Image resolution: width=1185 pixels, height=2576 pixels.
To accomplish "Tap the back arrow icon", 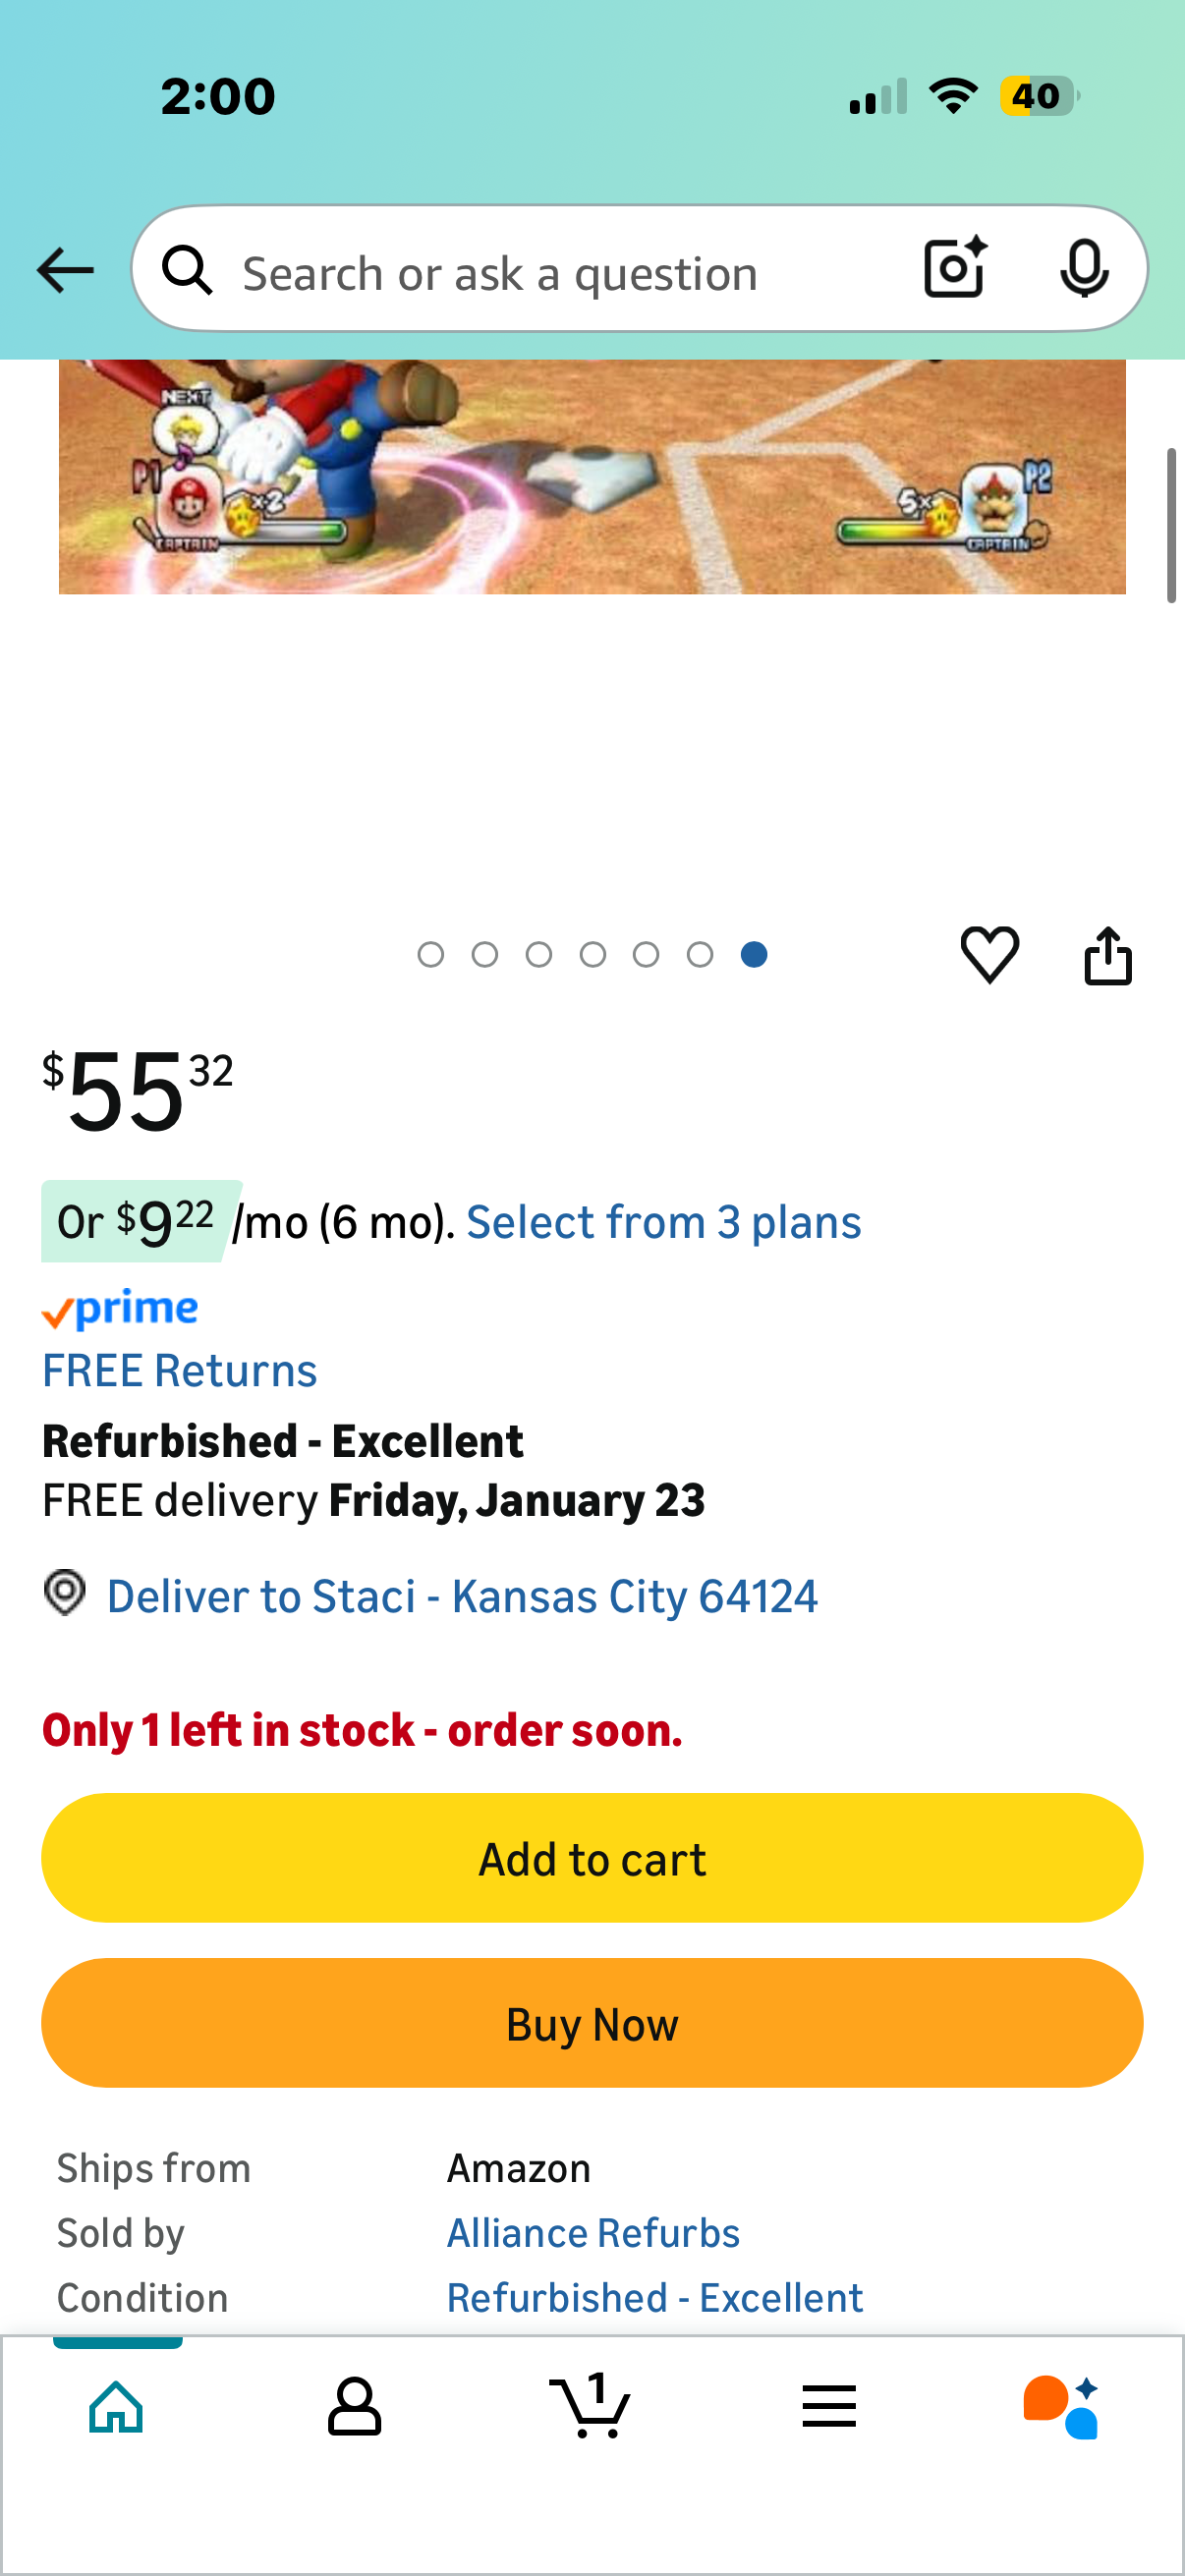I will tap(65, 270).
